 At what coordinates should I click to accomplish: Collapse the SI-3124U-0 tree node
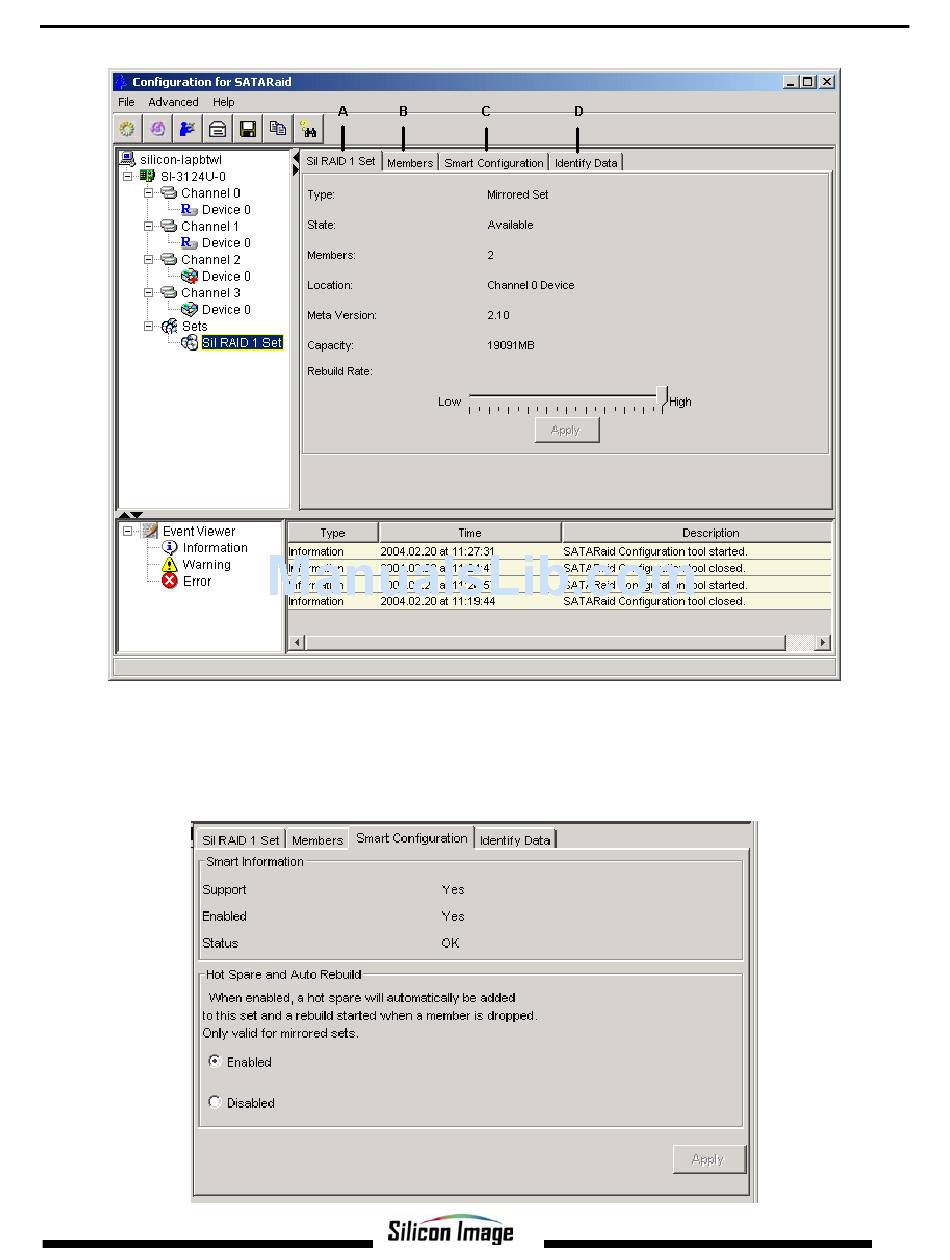128,176
